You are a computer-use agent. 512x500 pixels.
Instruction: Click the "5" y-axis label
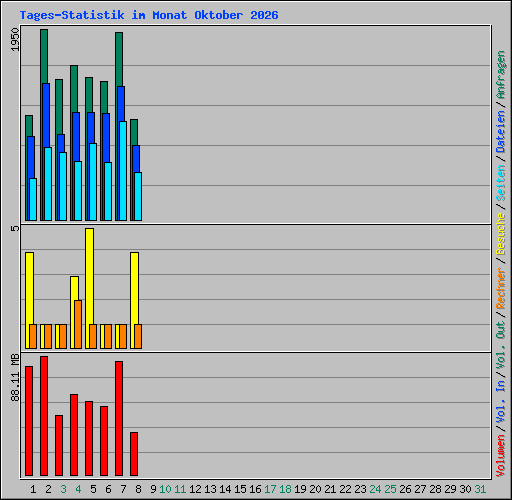tap(15, 228)
